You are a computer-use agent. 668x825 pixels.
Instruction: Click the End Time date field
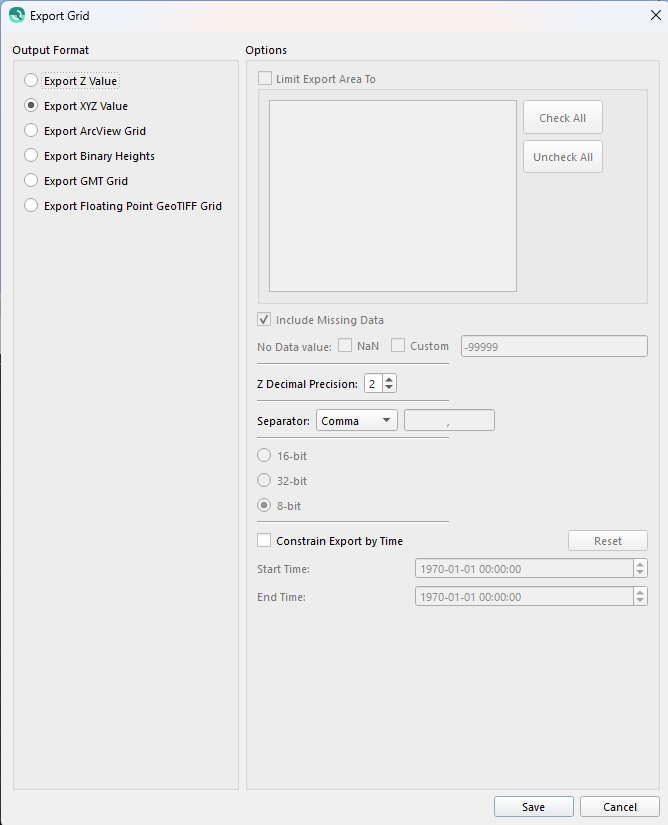pos(524,597)
